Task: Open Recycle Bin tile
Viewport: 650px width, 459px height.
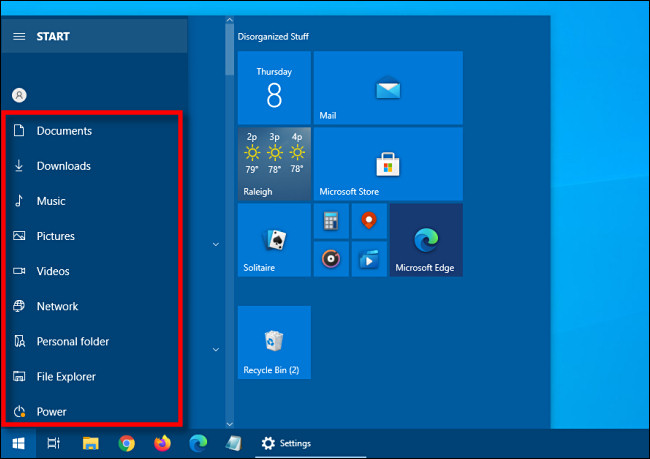Action: point(274,343)
